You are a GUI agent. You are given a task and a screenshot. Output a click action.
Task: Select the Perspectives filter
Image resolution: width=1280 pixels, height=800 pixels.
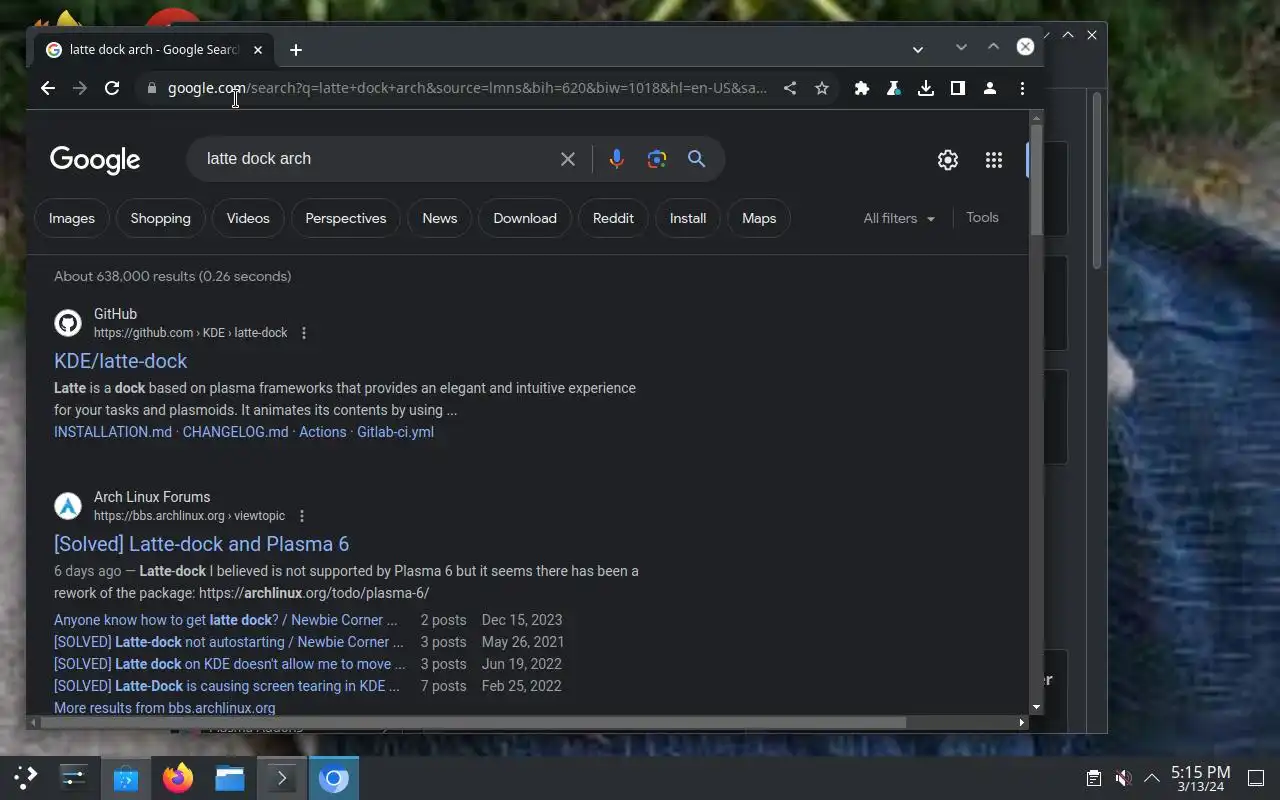(346, 218)
